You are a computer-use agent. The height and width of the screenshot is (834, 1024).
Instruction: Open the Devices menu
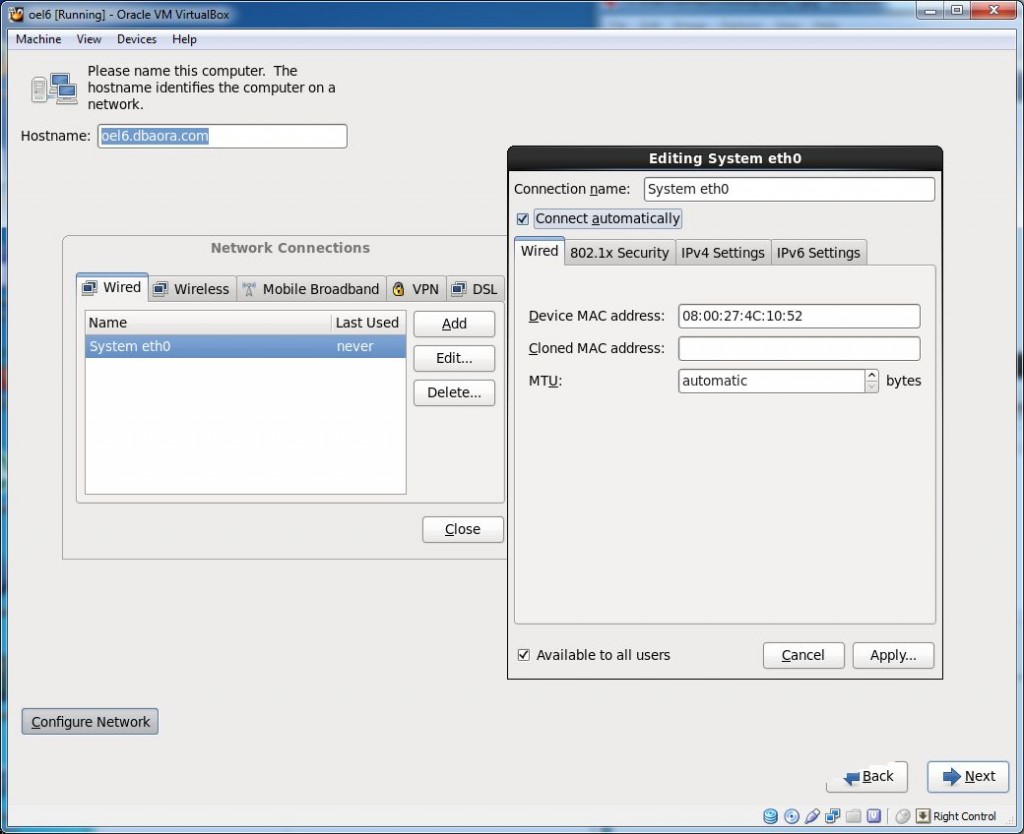[136, 39]
